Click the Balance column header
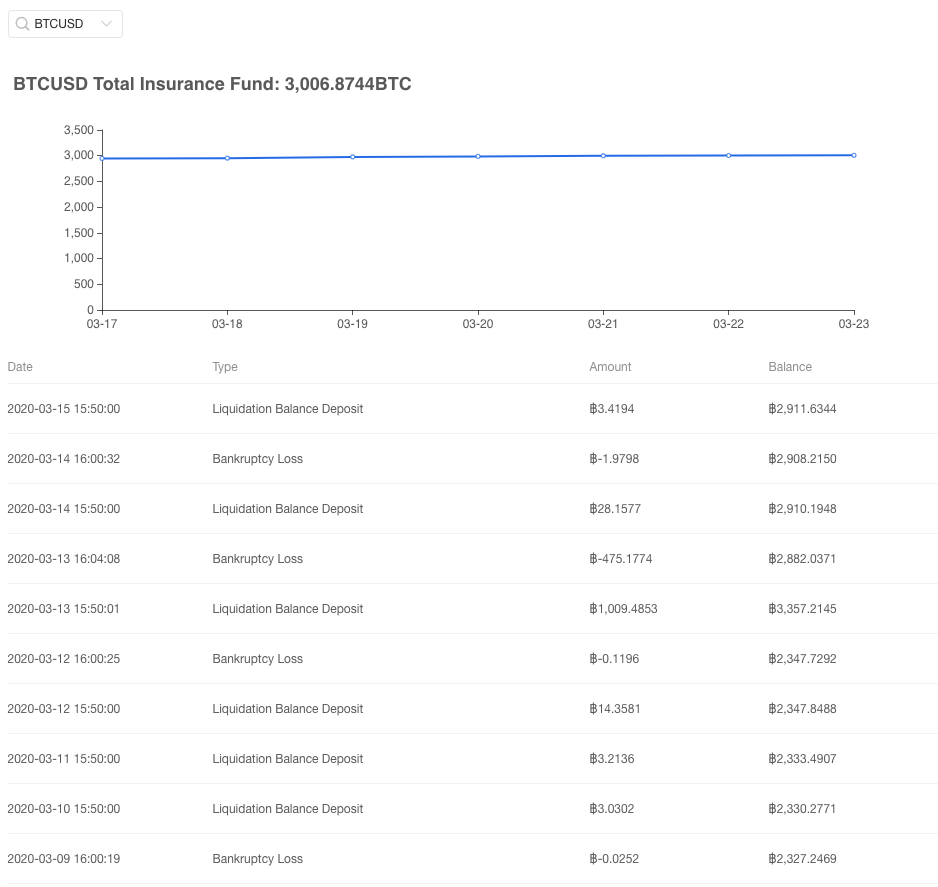 click(790, 367)
